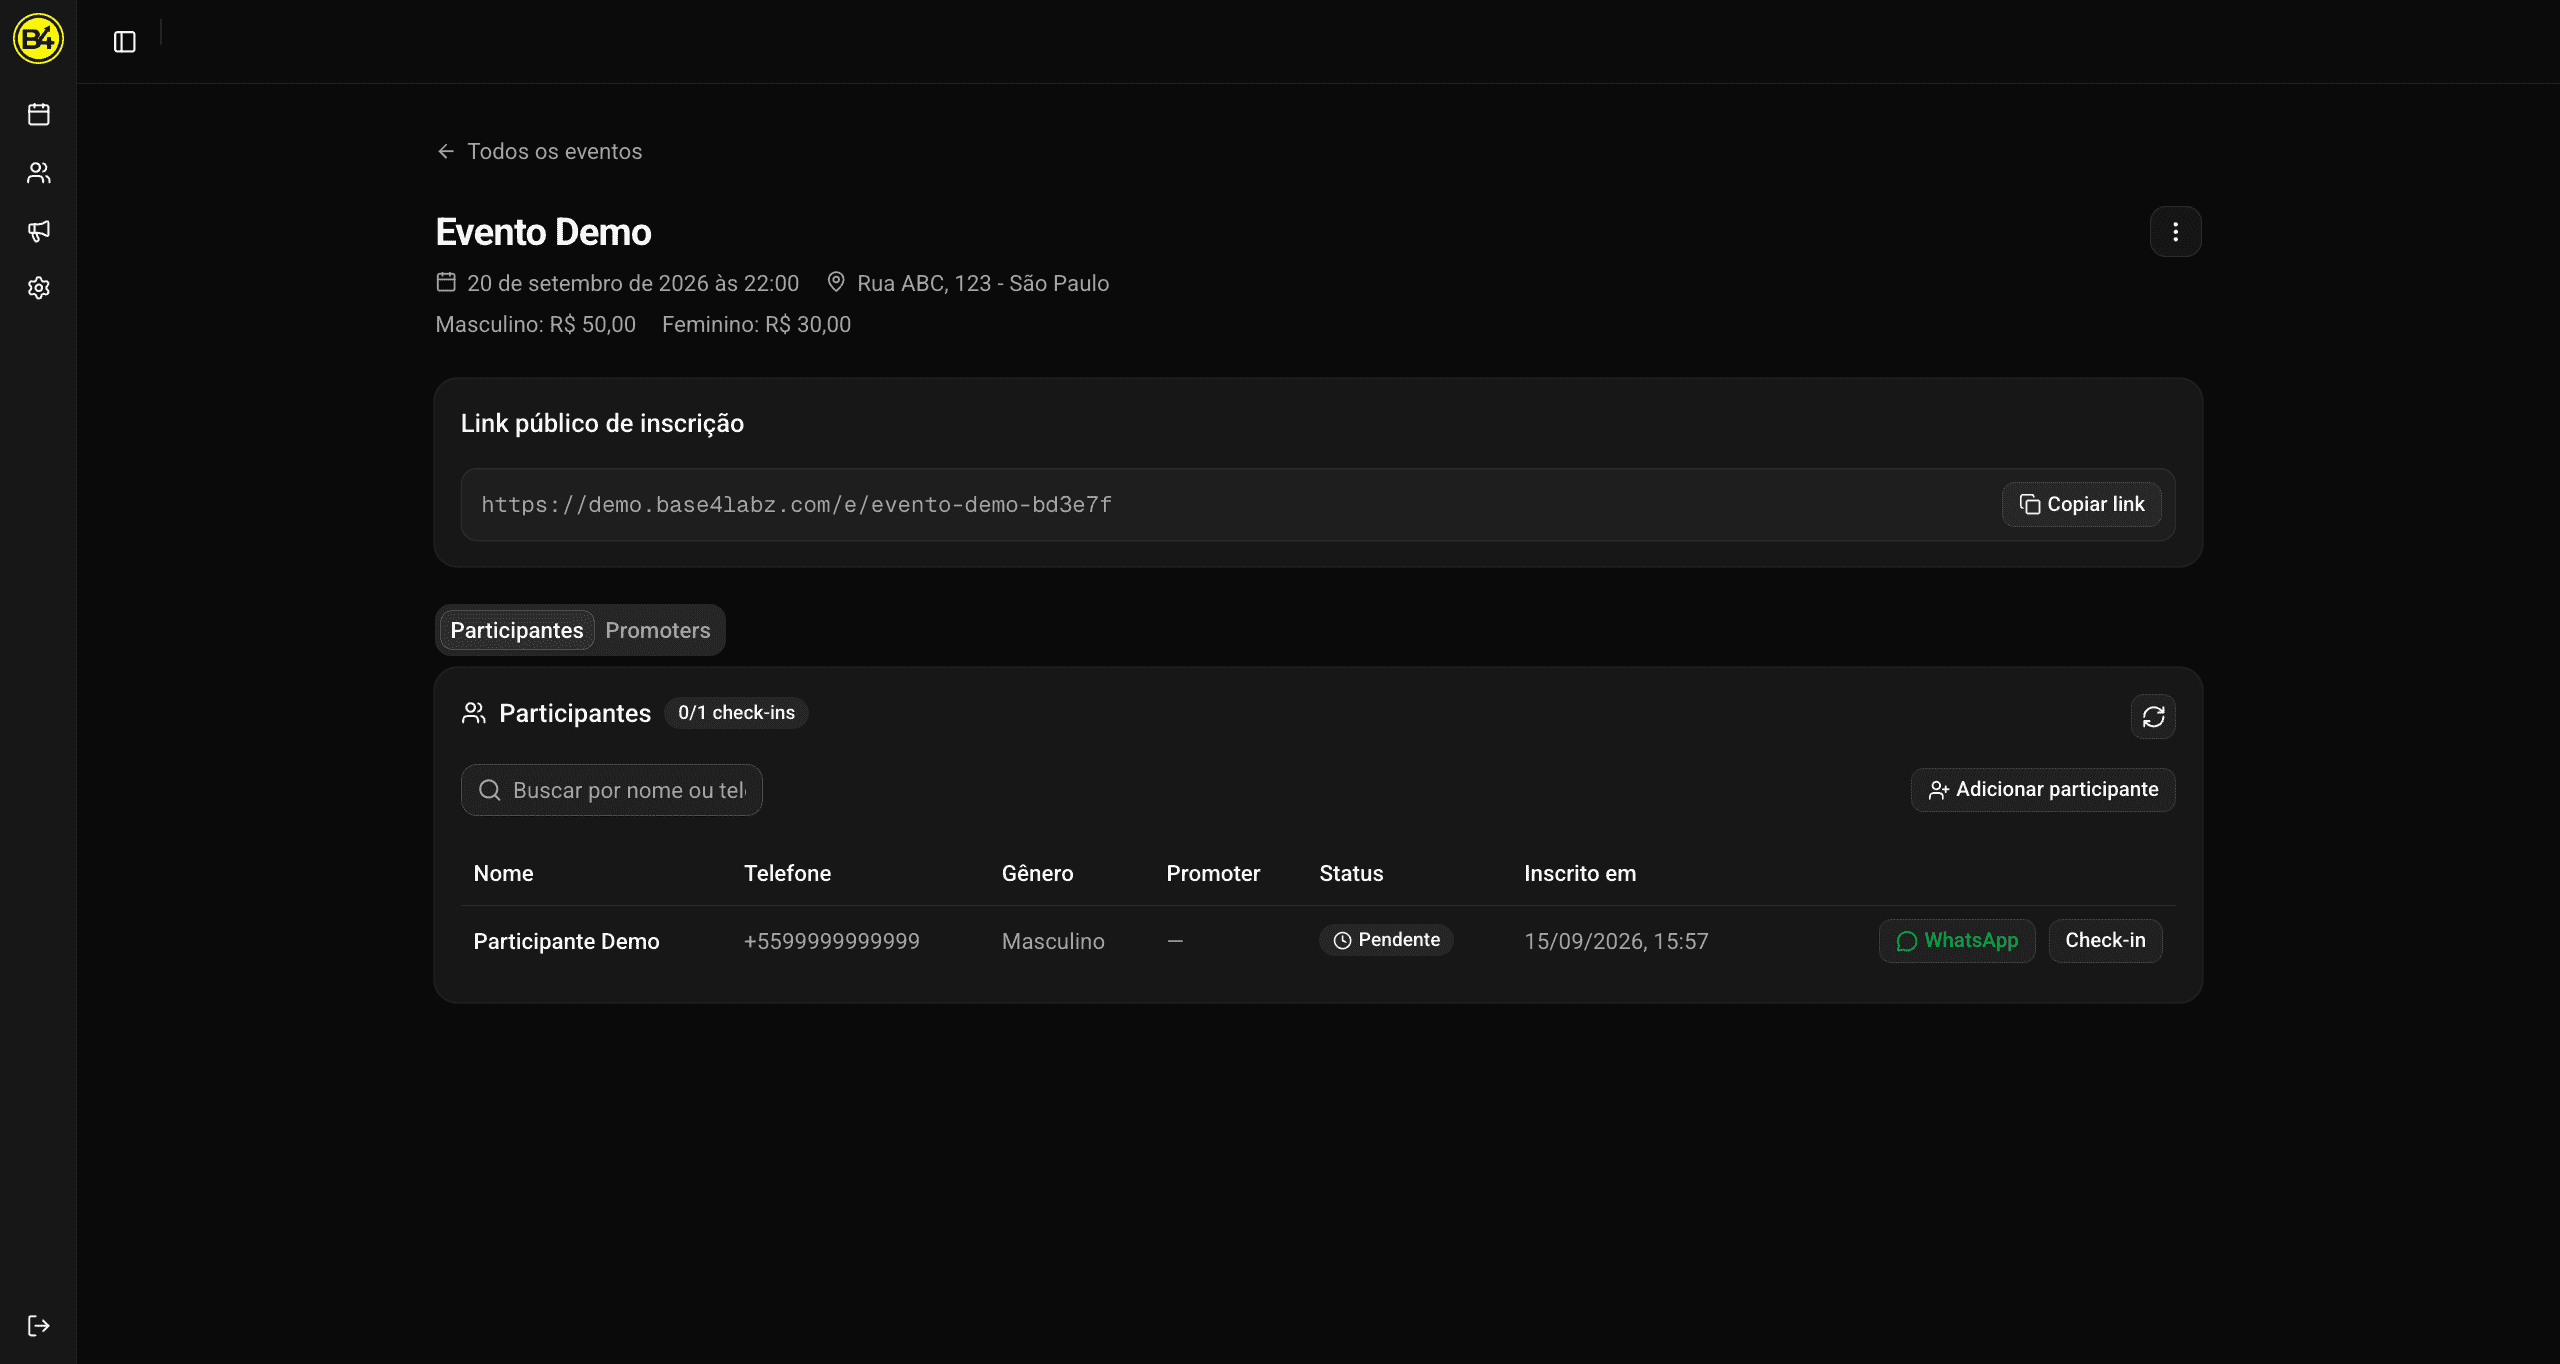Open the three-dot event options menu
Image resolution: width=2560 pixels, height=1364 pixels.
(2175, 232)
